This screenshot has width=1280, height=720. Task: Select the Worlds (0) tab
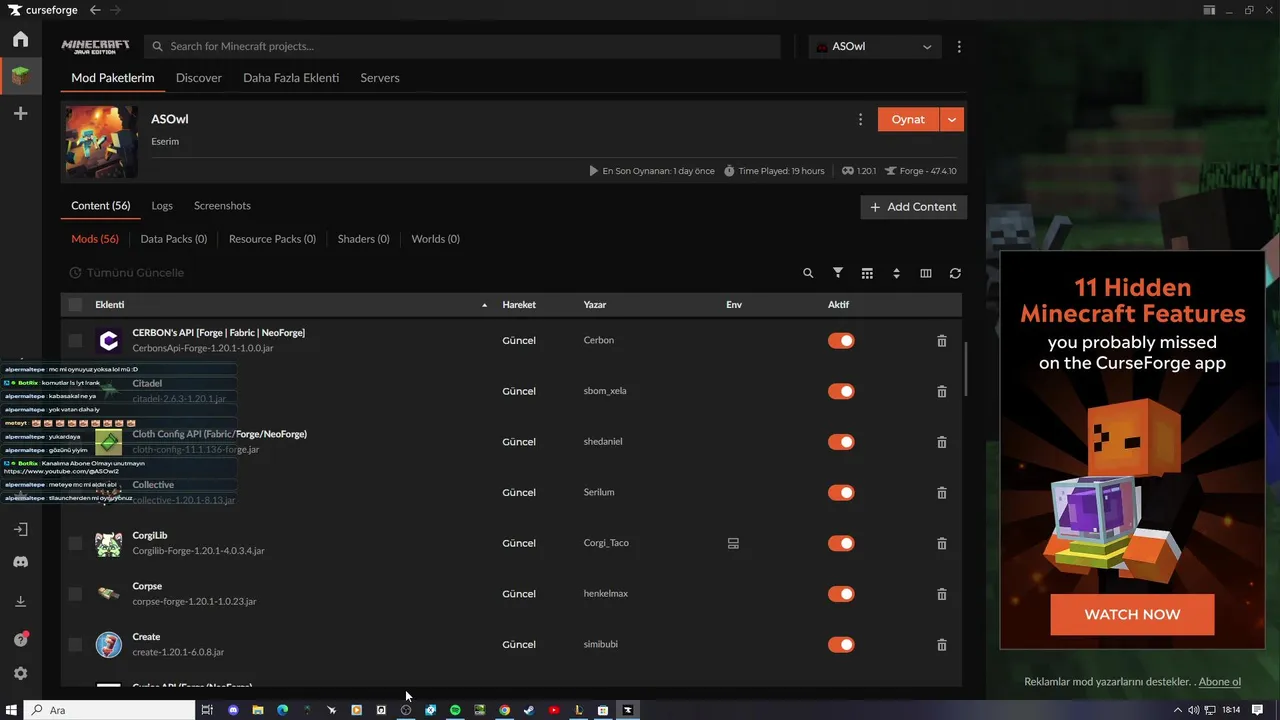click(x=436, y=239)
